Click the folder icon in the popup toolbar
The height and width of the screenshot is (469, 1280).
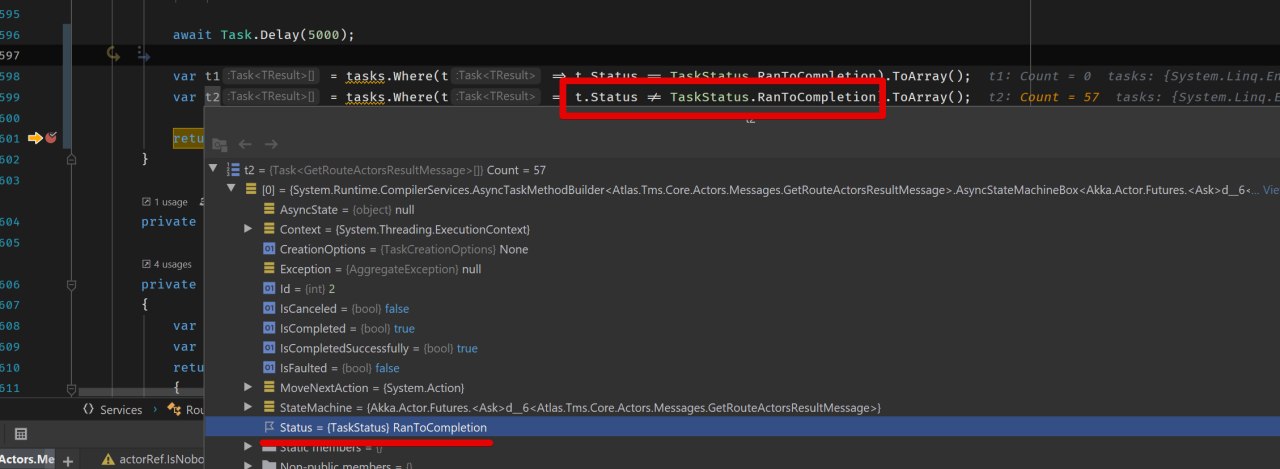click(219, 146)
